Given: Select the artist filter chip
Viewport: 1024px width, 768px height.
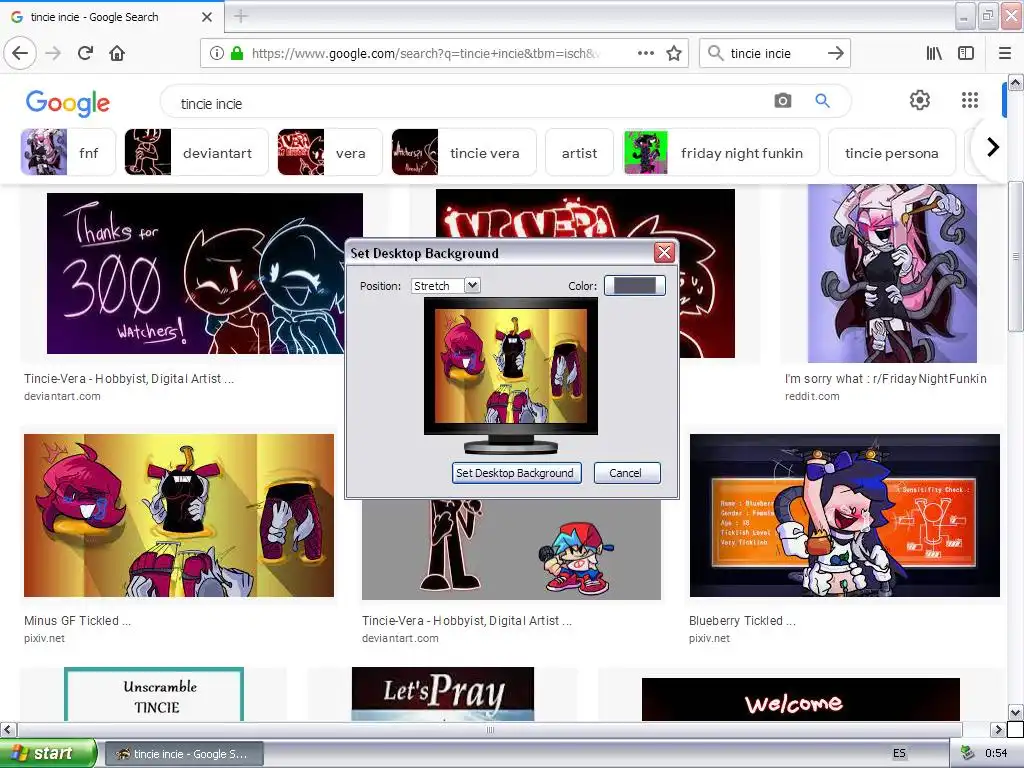Looking at the screenshot, I should click(579, 152).
